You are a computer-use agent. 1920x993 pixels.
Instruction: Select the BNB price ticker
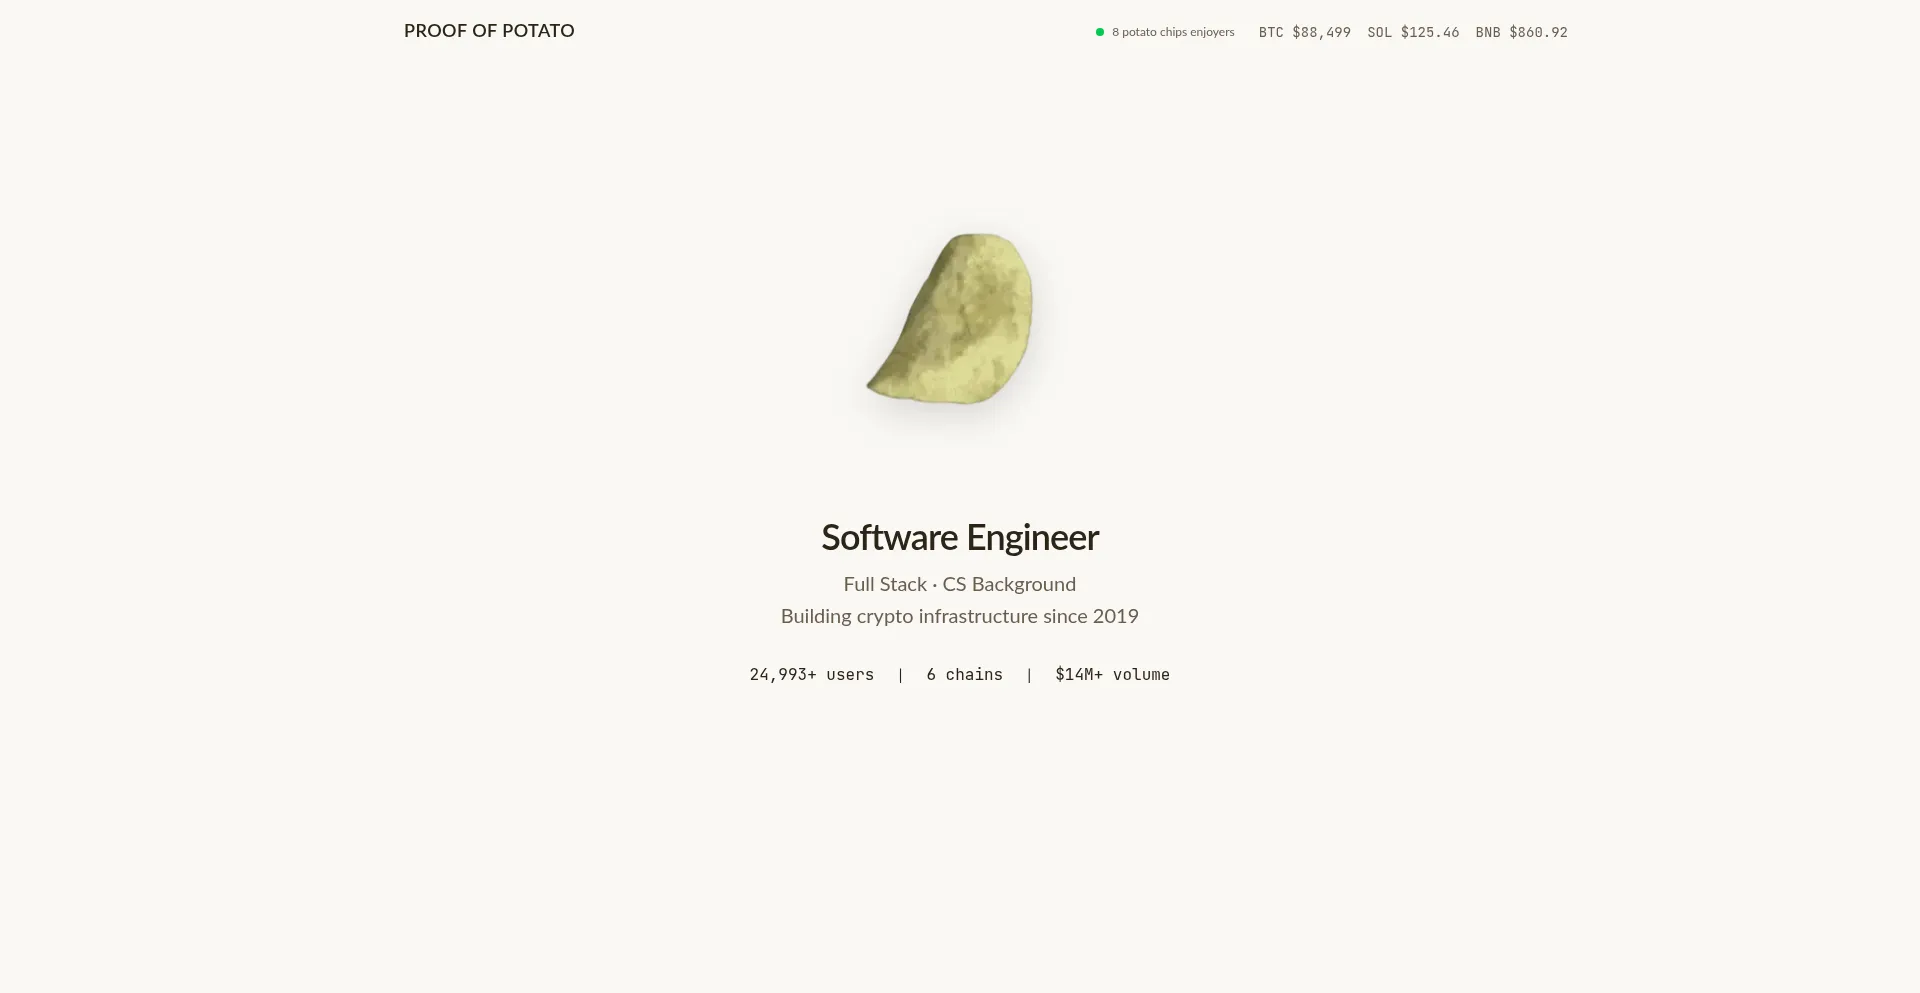[1521, 31]
